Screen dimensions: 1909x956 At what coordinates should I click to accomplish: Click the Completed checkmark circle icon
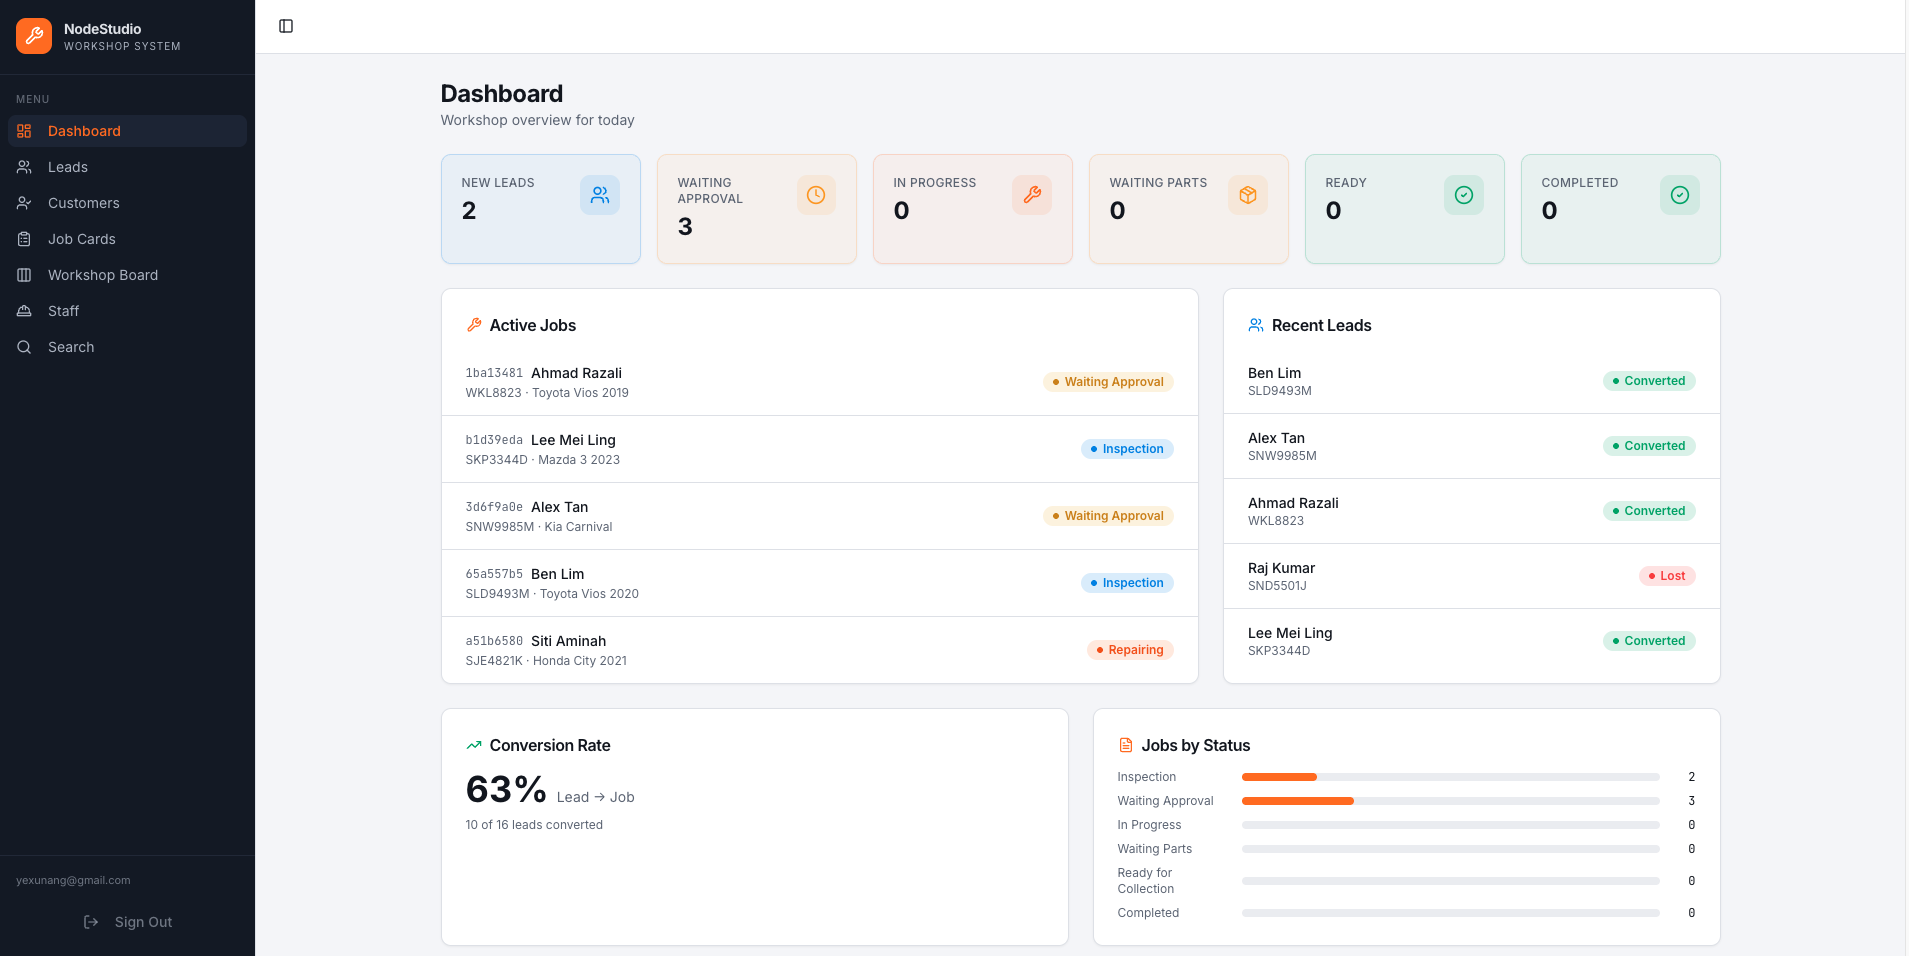click(x=1680, y=195)
